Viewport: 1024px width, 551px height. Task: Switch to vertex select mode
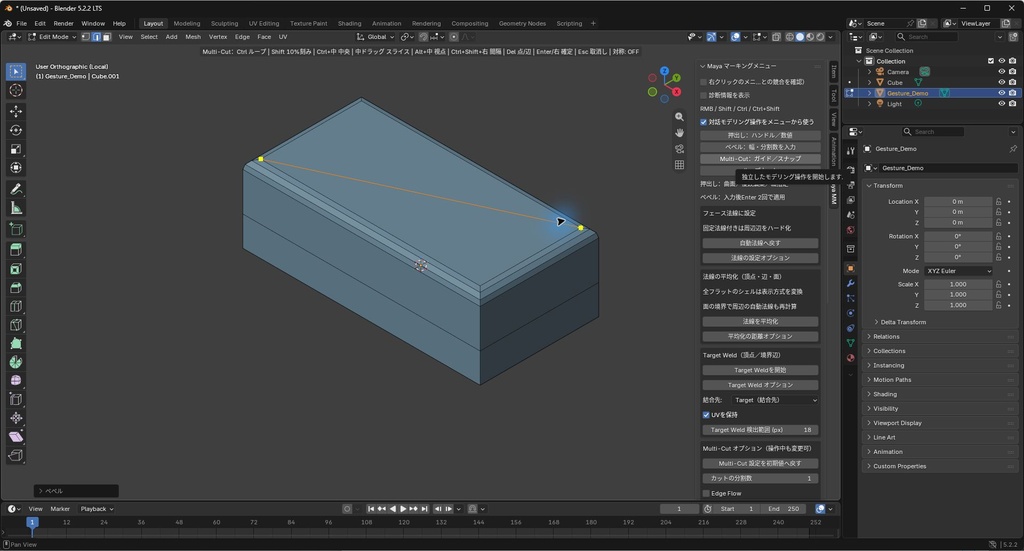click(86, 37)
